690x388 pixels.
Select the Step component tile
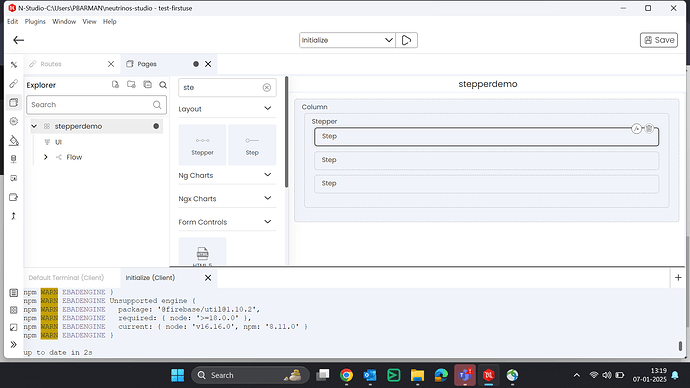[x=252, y=145]
